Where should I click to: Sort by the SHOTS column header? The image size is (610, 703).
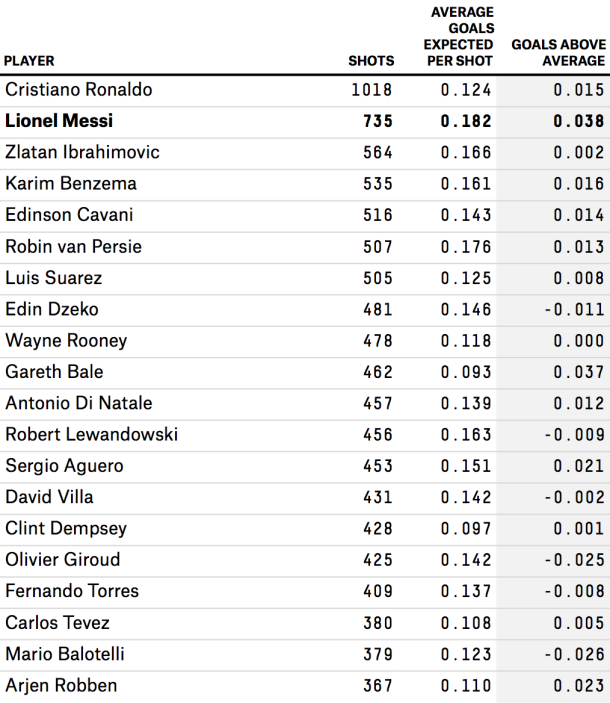tap(371, 61)
